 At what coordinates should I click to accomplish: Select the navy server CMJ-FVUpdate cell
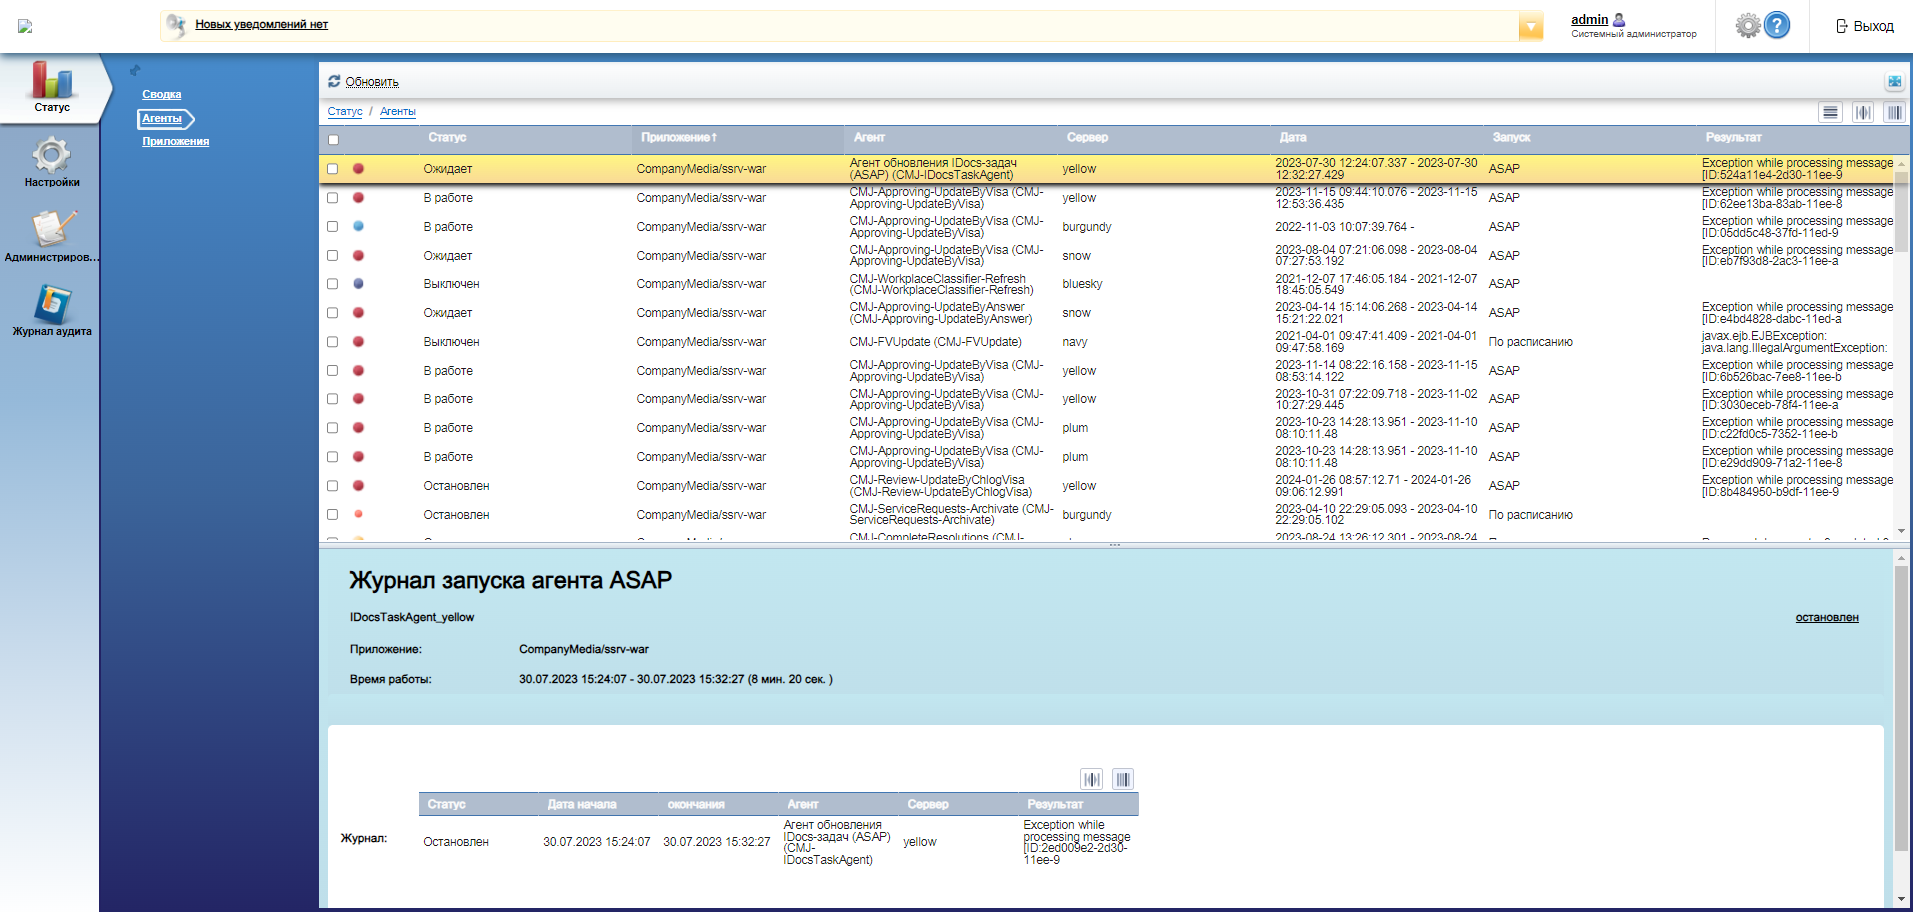coord(1074,342)
